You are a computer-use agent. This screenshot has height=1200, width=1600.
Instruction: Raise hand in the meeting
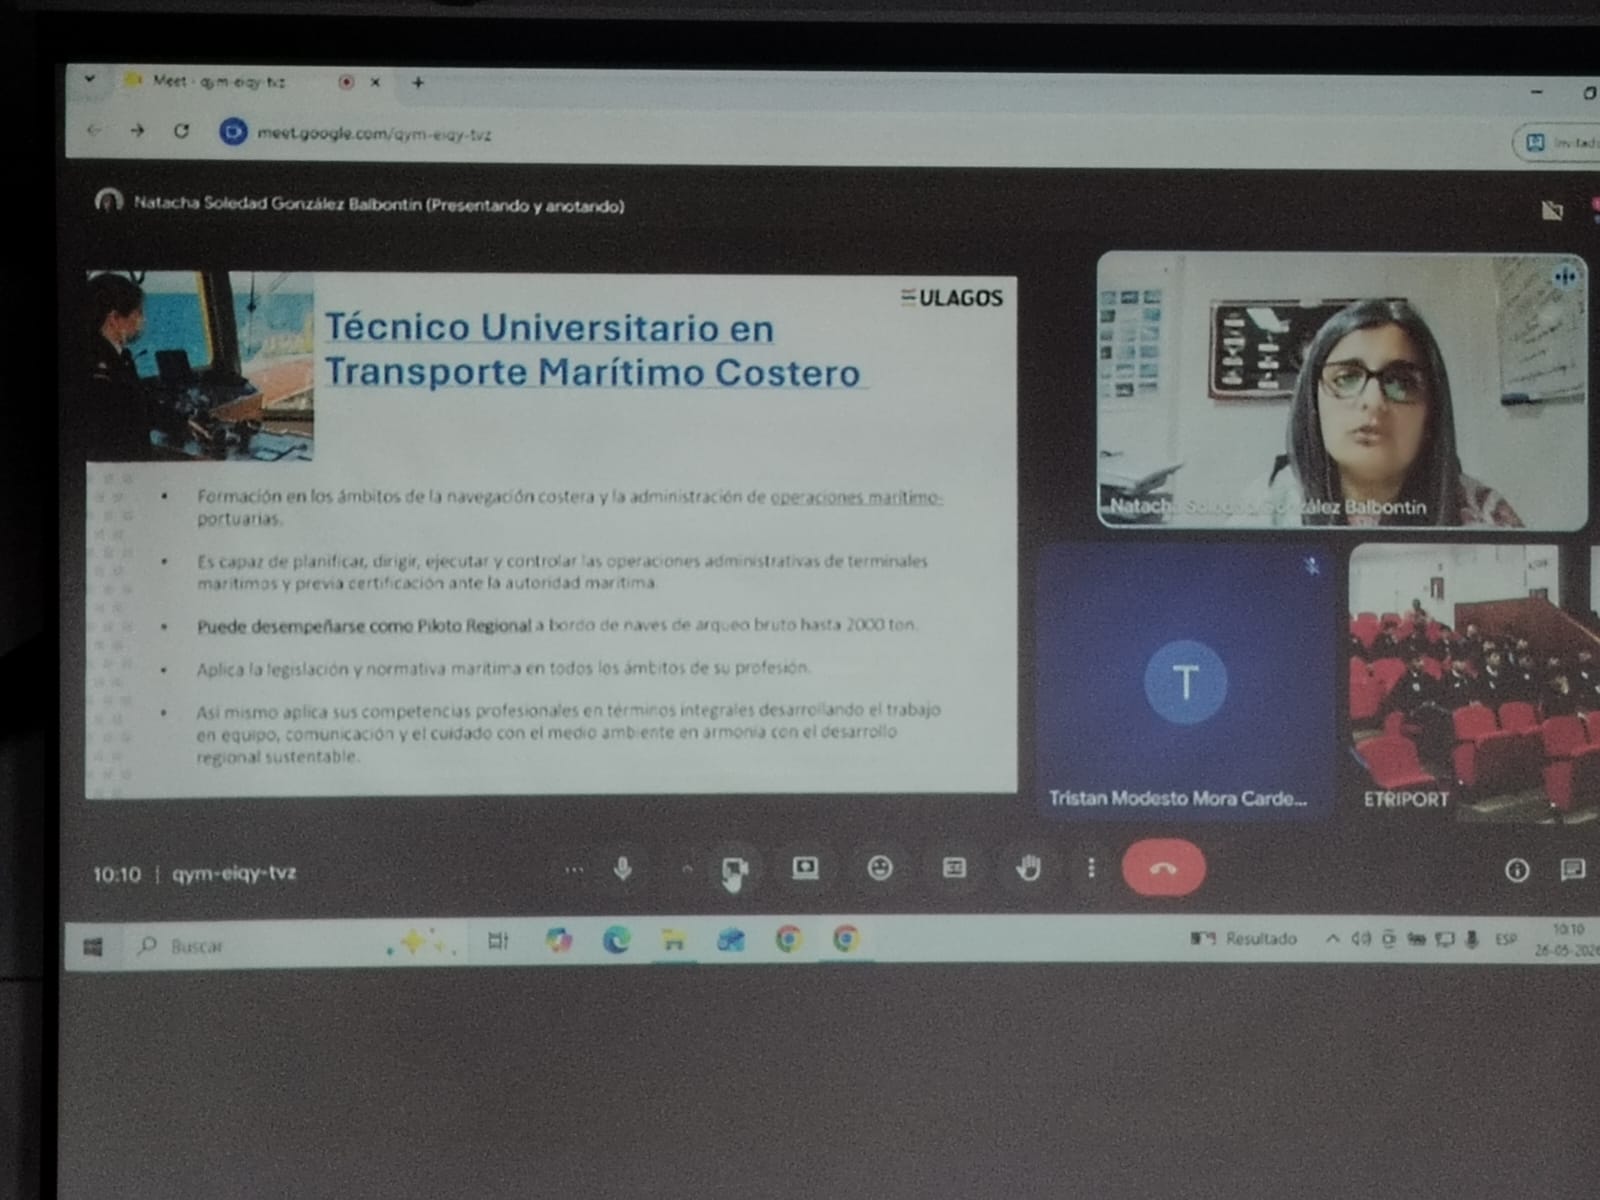coord(1028,868)
